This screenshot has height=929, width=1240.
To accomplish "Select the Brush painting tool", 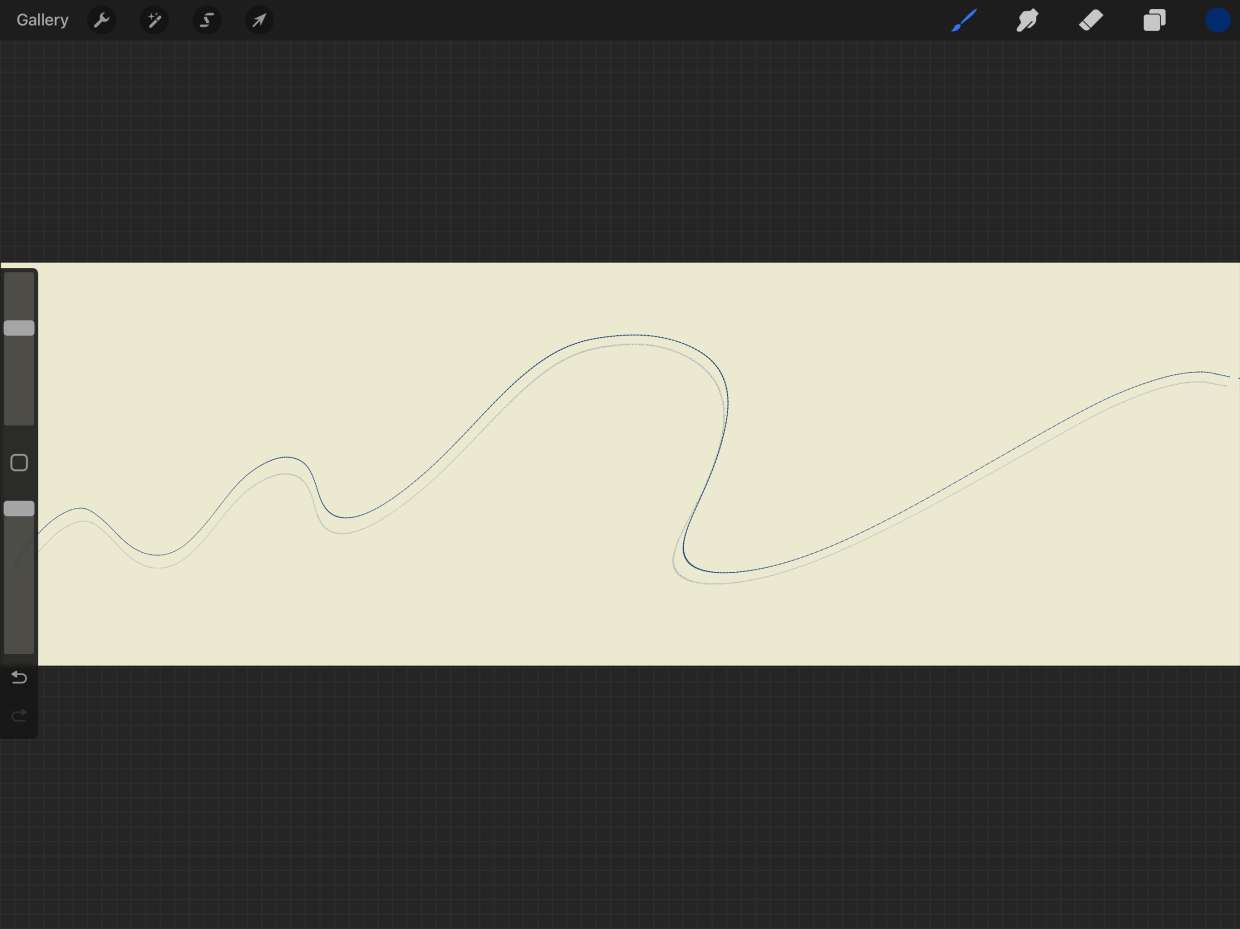I will pyautogui.click(x=963, y=20).
